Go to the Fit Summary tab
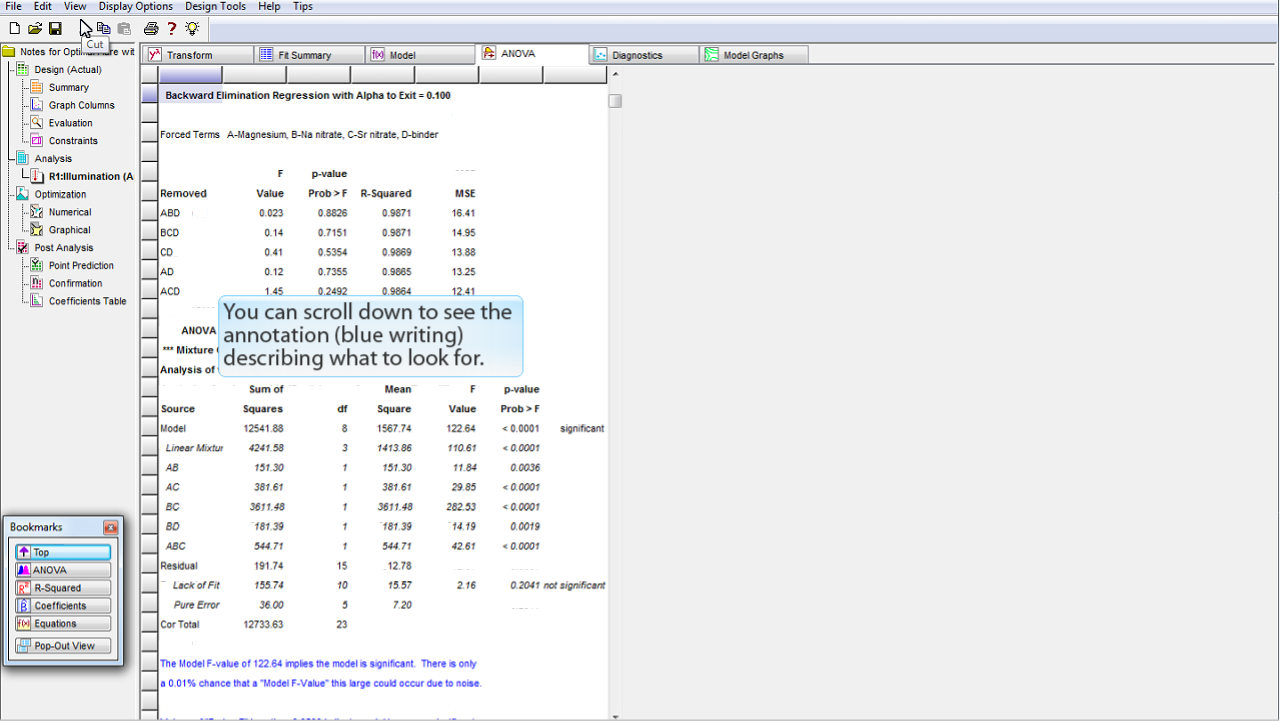The height and width of the screenshot is (721, 1280). (304, 55)
